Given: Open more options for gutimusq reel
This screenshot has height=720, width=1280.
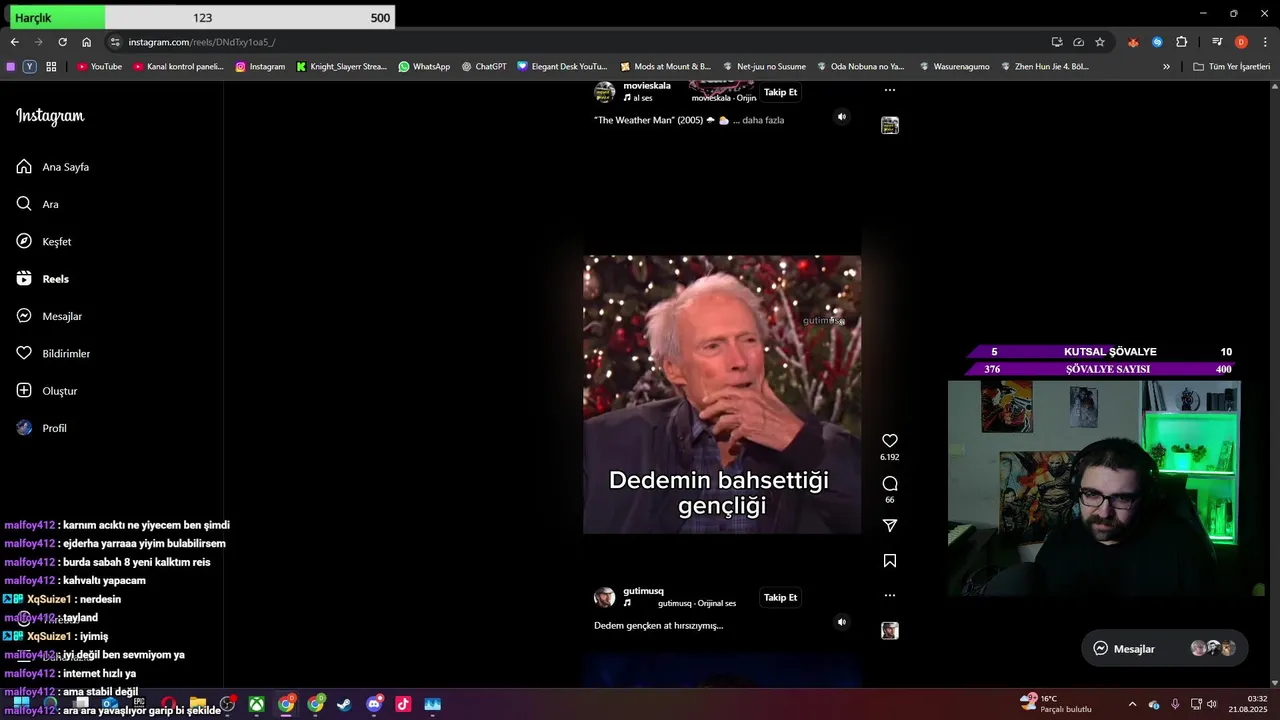Looking at the screenshot, I should click(889, 595).
